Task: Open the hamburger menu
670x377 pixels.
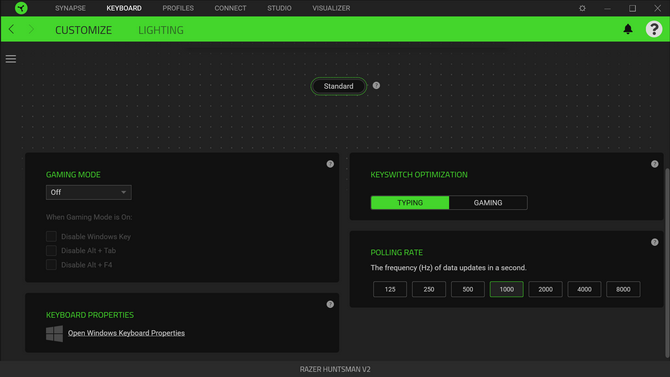Action: pyautogui.click(x=11, y=59)
